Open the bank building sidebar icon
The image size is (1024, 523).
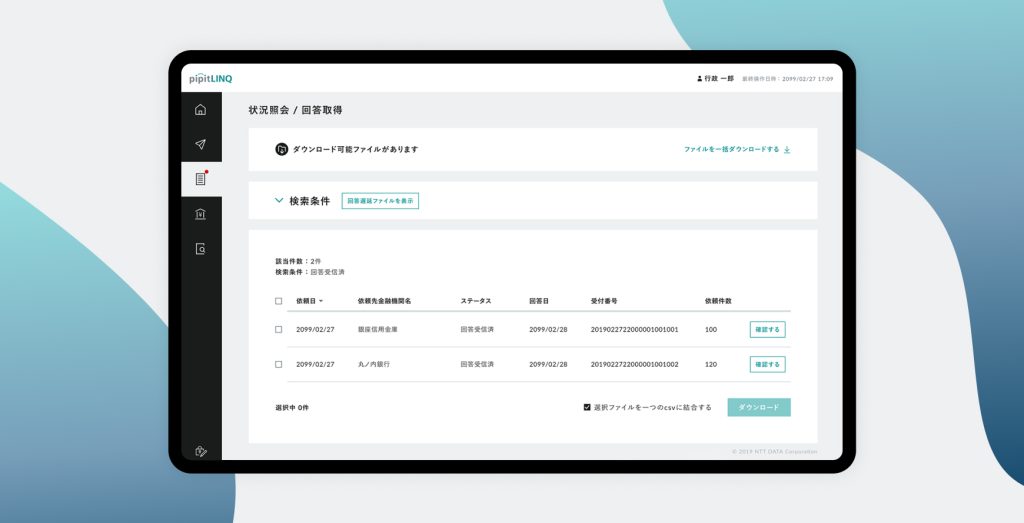(x=200, y=214)
